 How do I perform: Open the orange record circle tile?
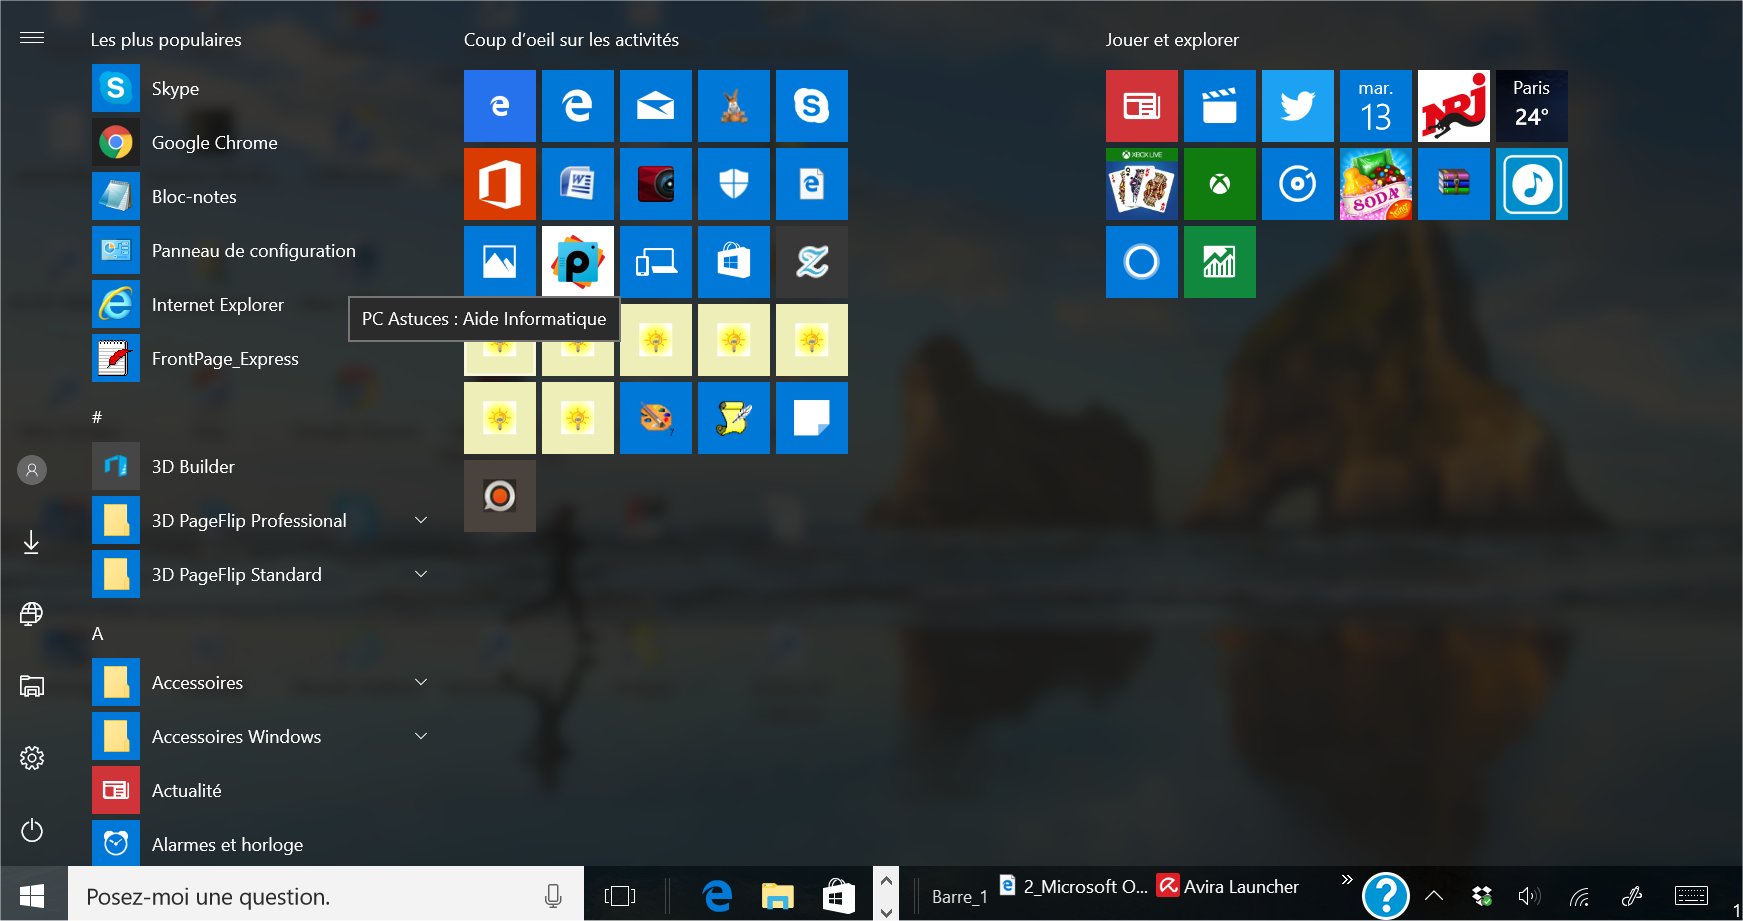pos(499,496)
